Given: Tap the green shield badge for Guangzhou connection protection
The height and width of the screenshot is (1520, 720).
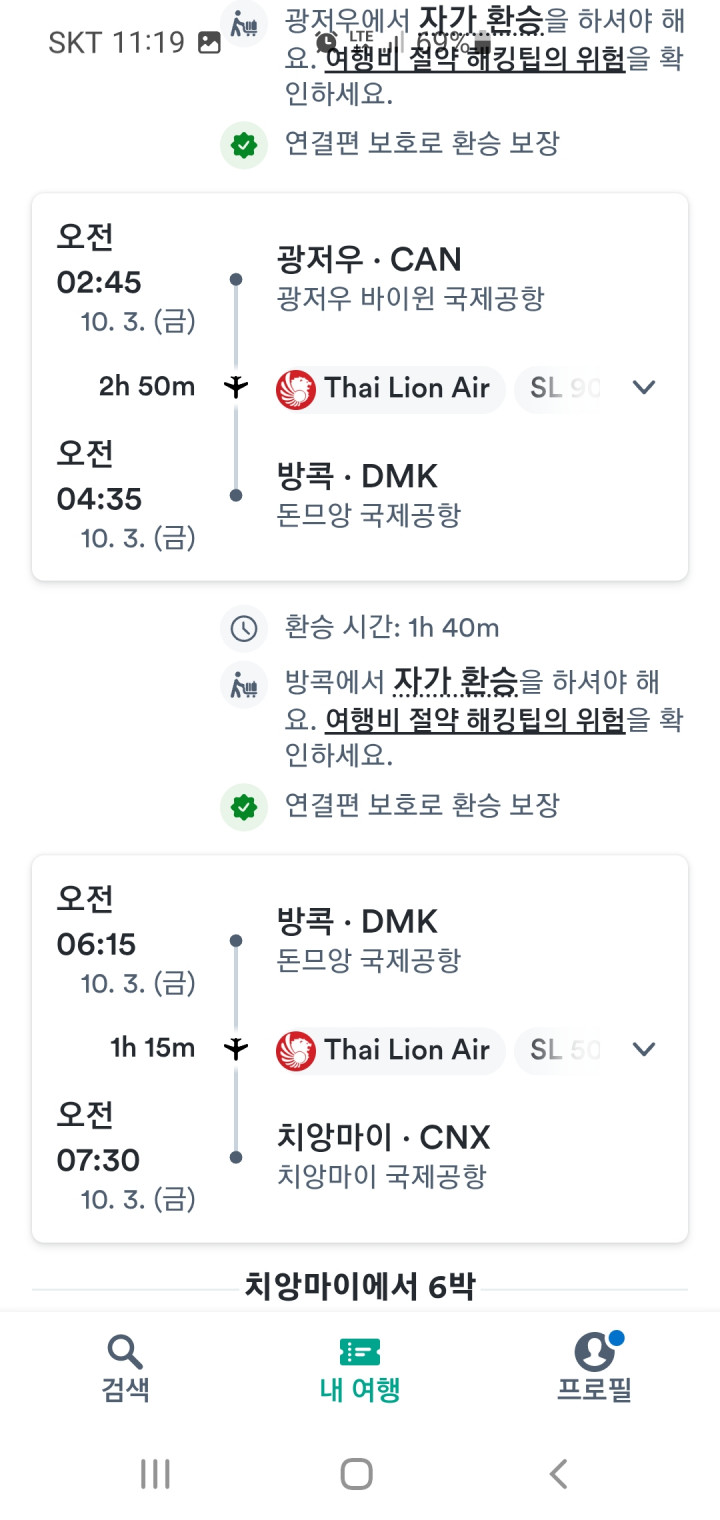Looking at the screenshot, I should [x=244, y=144].
